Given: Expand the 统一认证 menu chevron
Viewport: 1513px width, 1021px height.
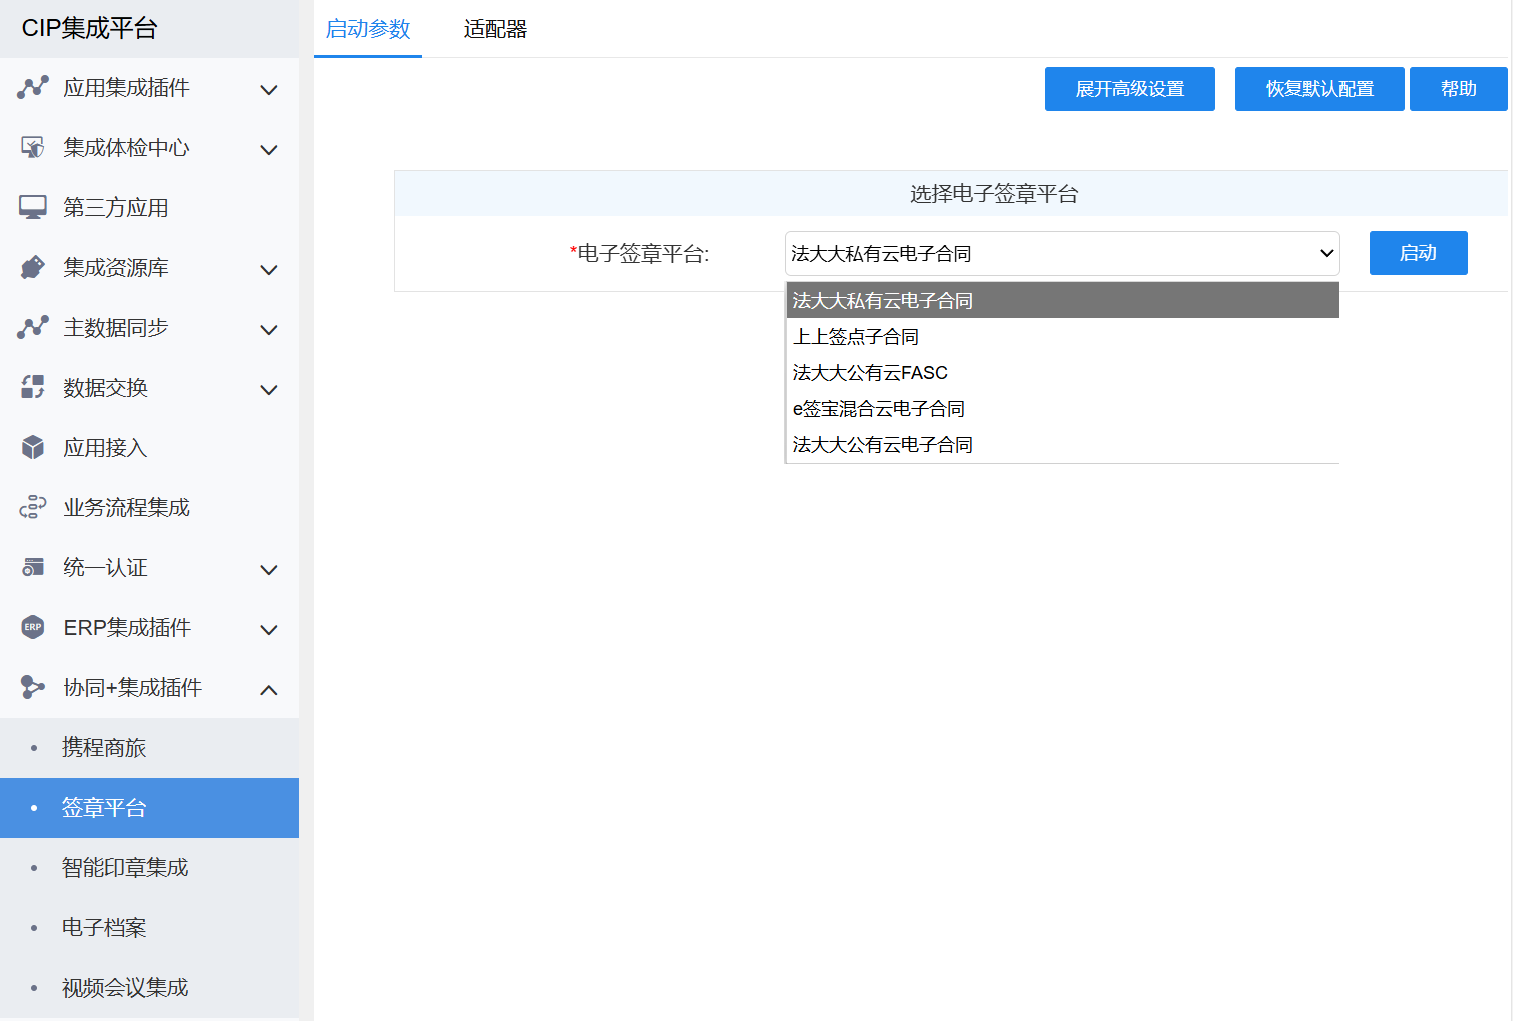Looking at the screenshot, I should (268, 569).
